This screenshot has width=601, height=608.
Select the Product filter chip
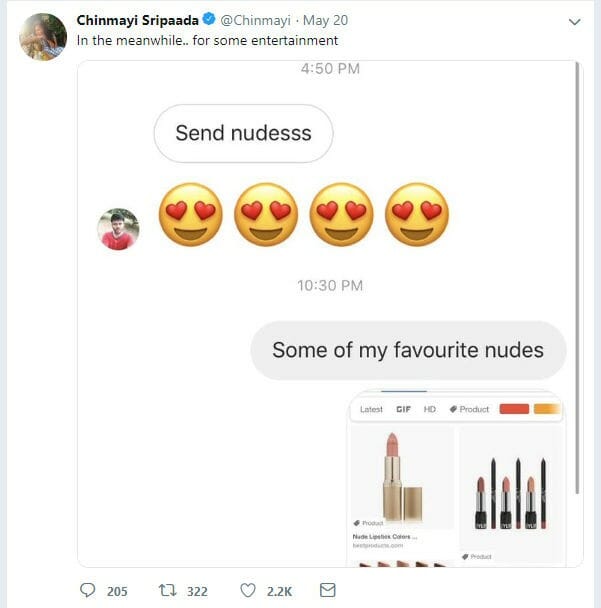coord(470,409)
